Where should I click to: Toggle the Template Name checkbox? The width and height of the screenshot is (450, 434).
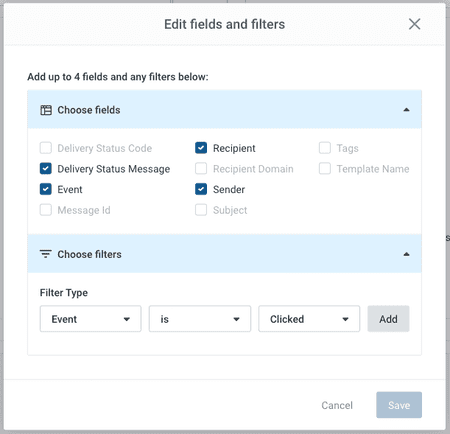pos(325,169)
